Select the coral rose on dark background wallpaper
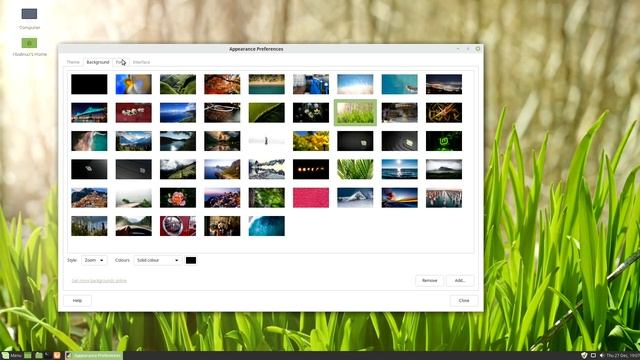The image size is (640, 360). pos(178,198)
